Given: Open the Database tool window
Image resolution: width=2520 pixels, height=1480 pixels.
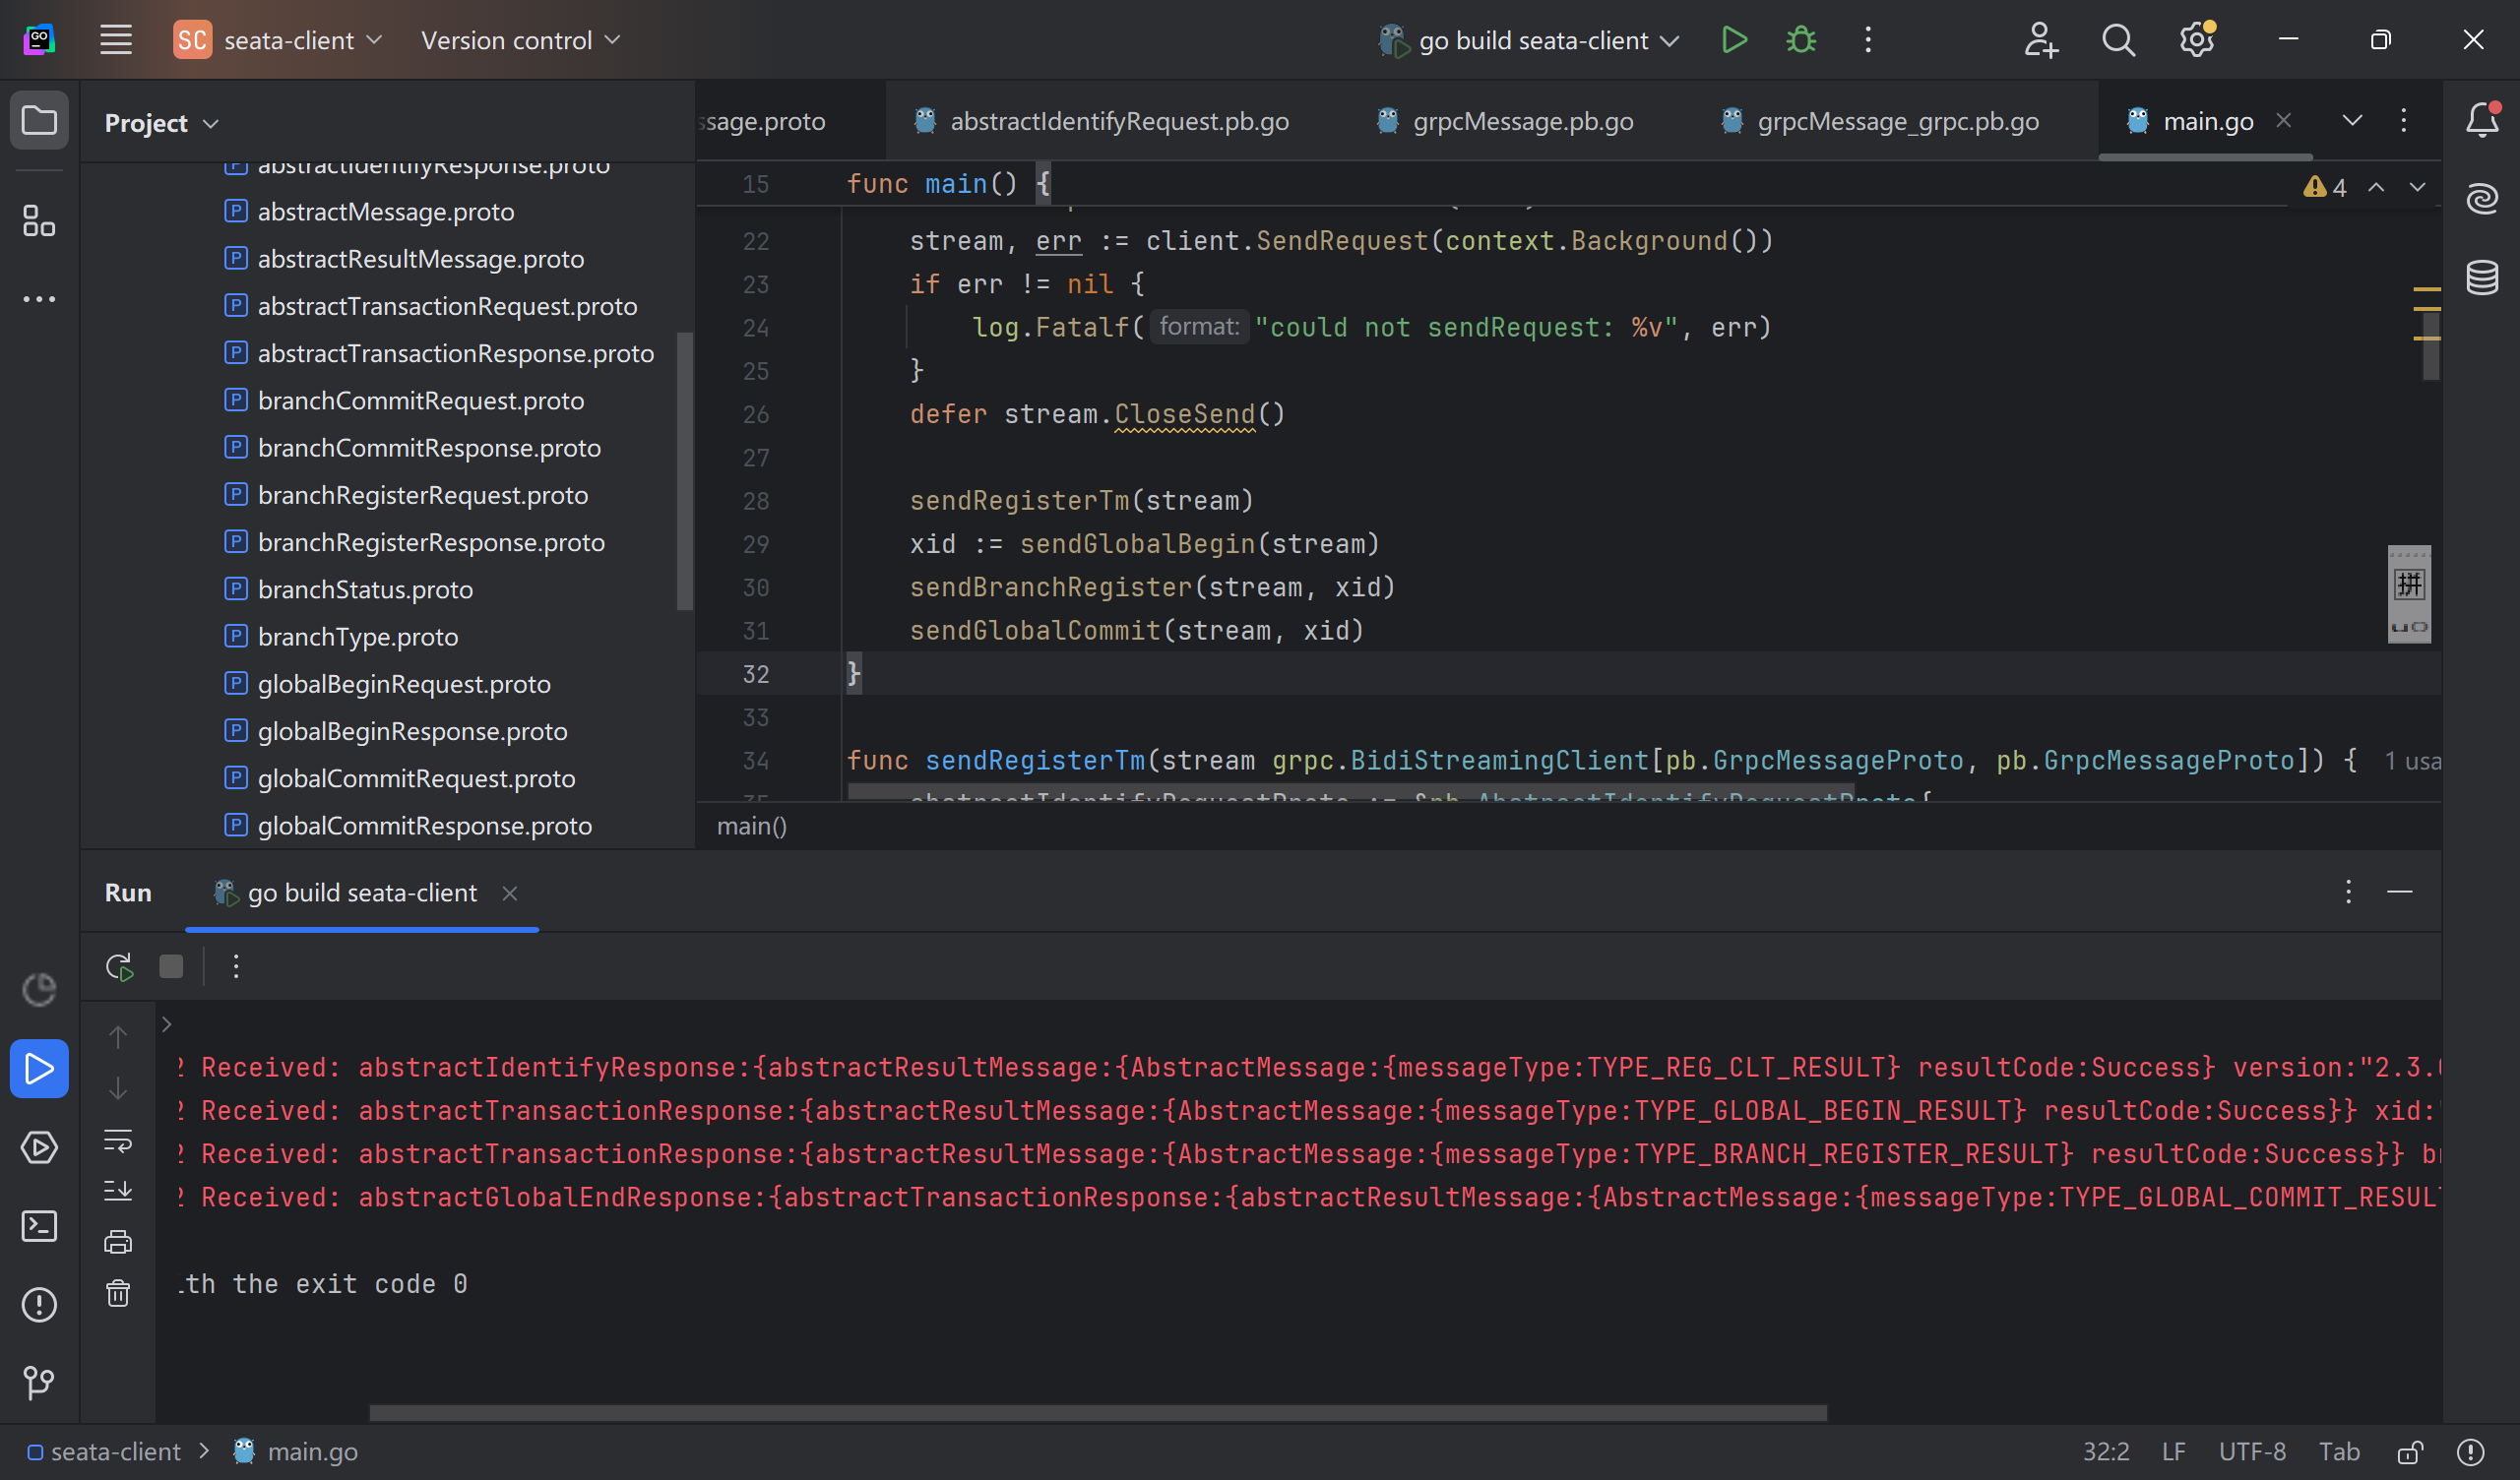Looking at the screenshot, I should (x=2482, y=277).
